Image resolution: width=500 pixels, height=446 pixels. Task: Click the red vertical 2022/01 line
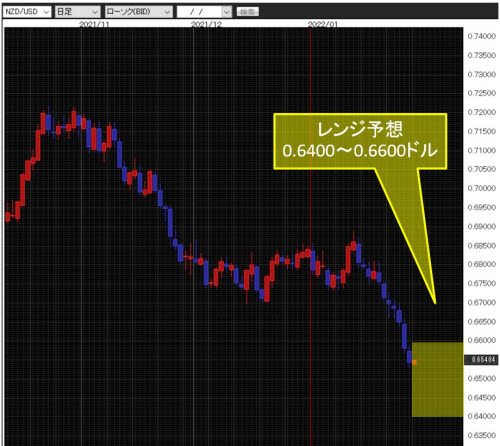click(311, 233)
